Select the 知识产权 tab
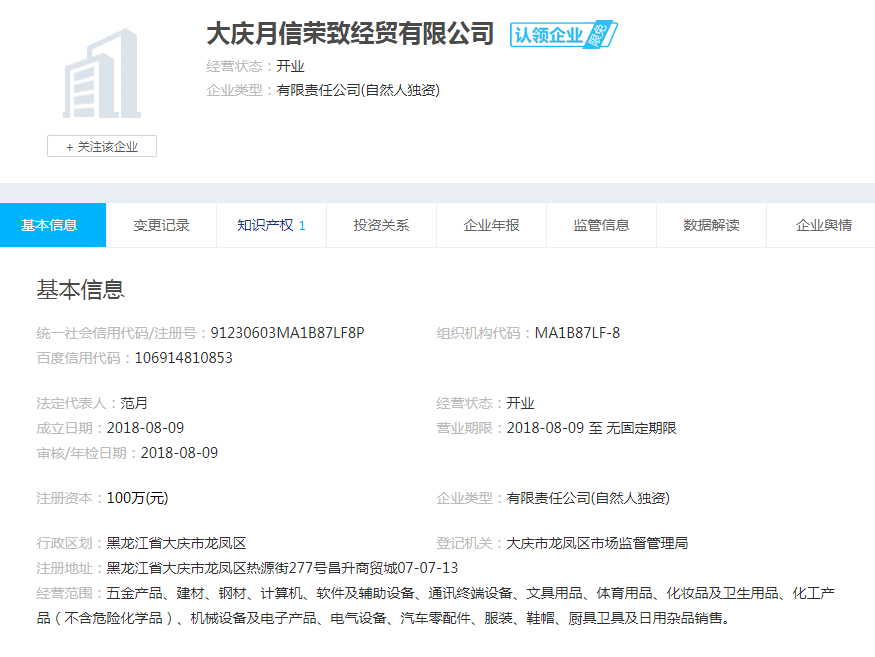Image resolution: width=875 pixels, height=657 pixels. click(x=270, y=225)
